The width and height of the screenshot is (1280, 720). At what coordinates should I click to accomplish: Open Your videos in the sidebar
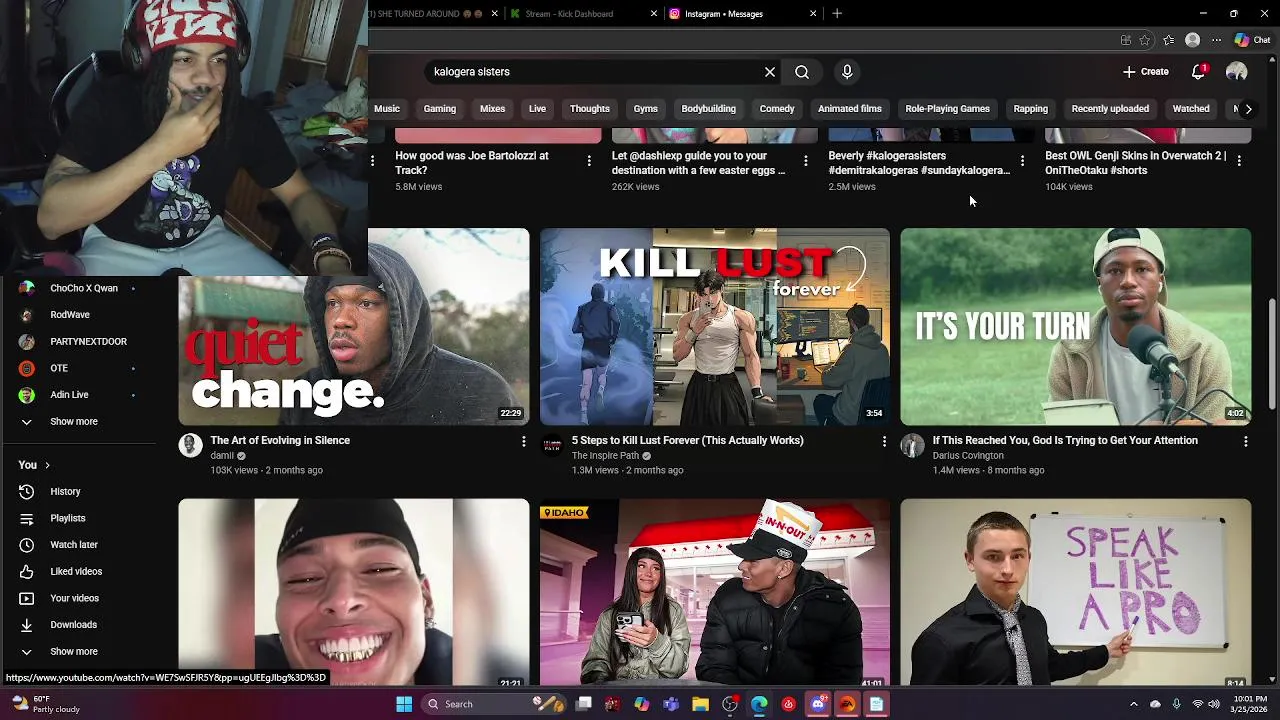tap(76, 598)
